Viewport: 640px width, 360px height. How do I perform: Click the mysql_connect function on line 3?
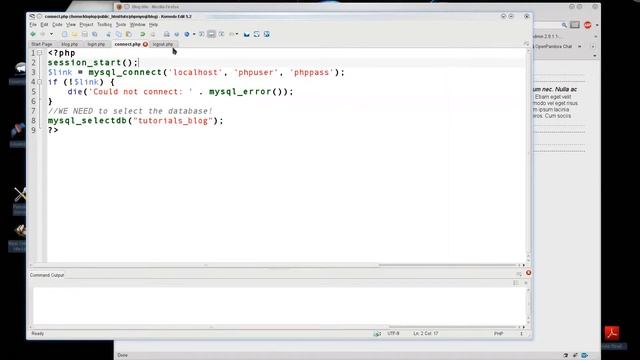(125, 72)
